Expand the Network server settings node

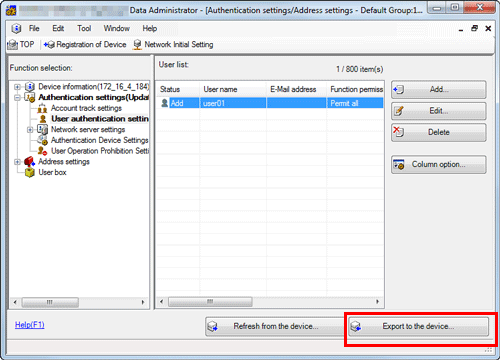click(x=30, y=130)
